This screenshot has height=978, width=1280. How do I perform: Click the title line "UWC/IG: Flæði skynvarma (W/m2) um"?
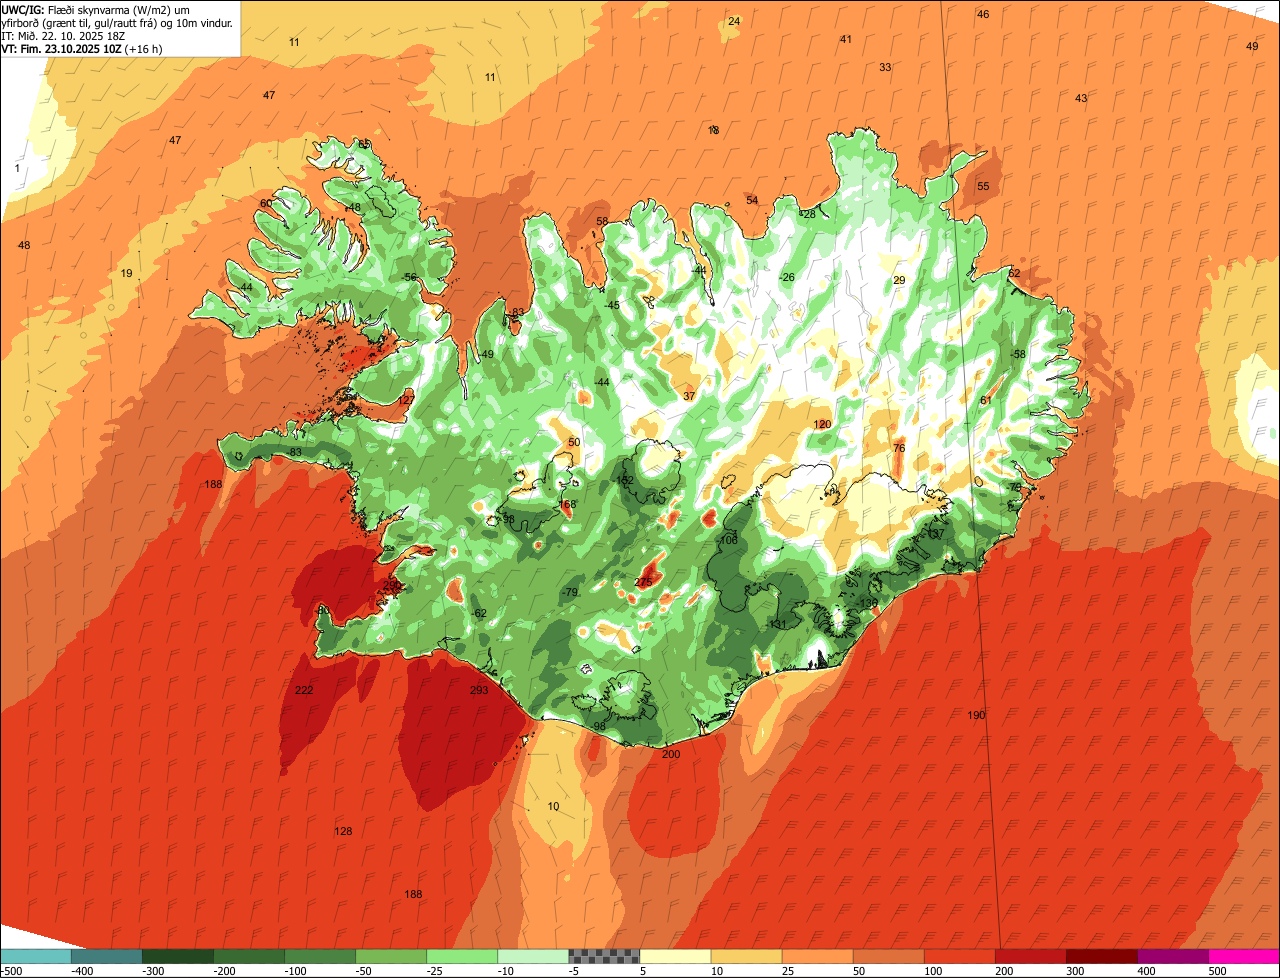click(96, 9)
